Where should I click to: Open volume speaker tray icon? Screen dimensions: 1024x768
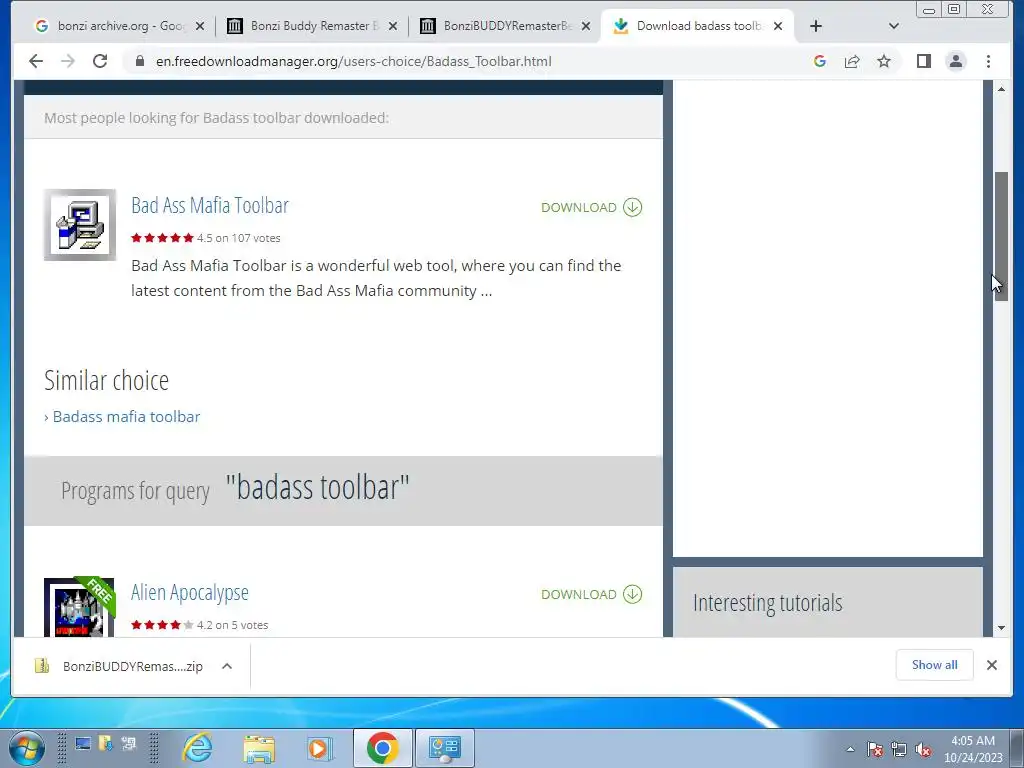[923, 750]
